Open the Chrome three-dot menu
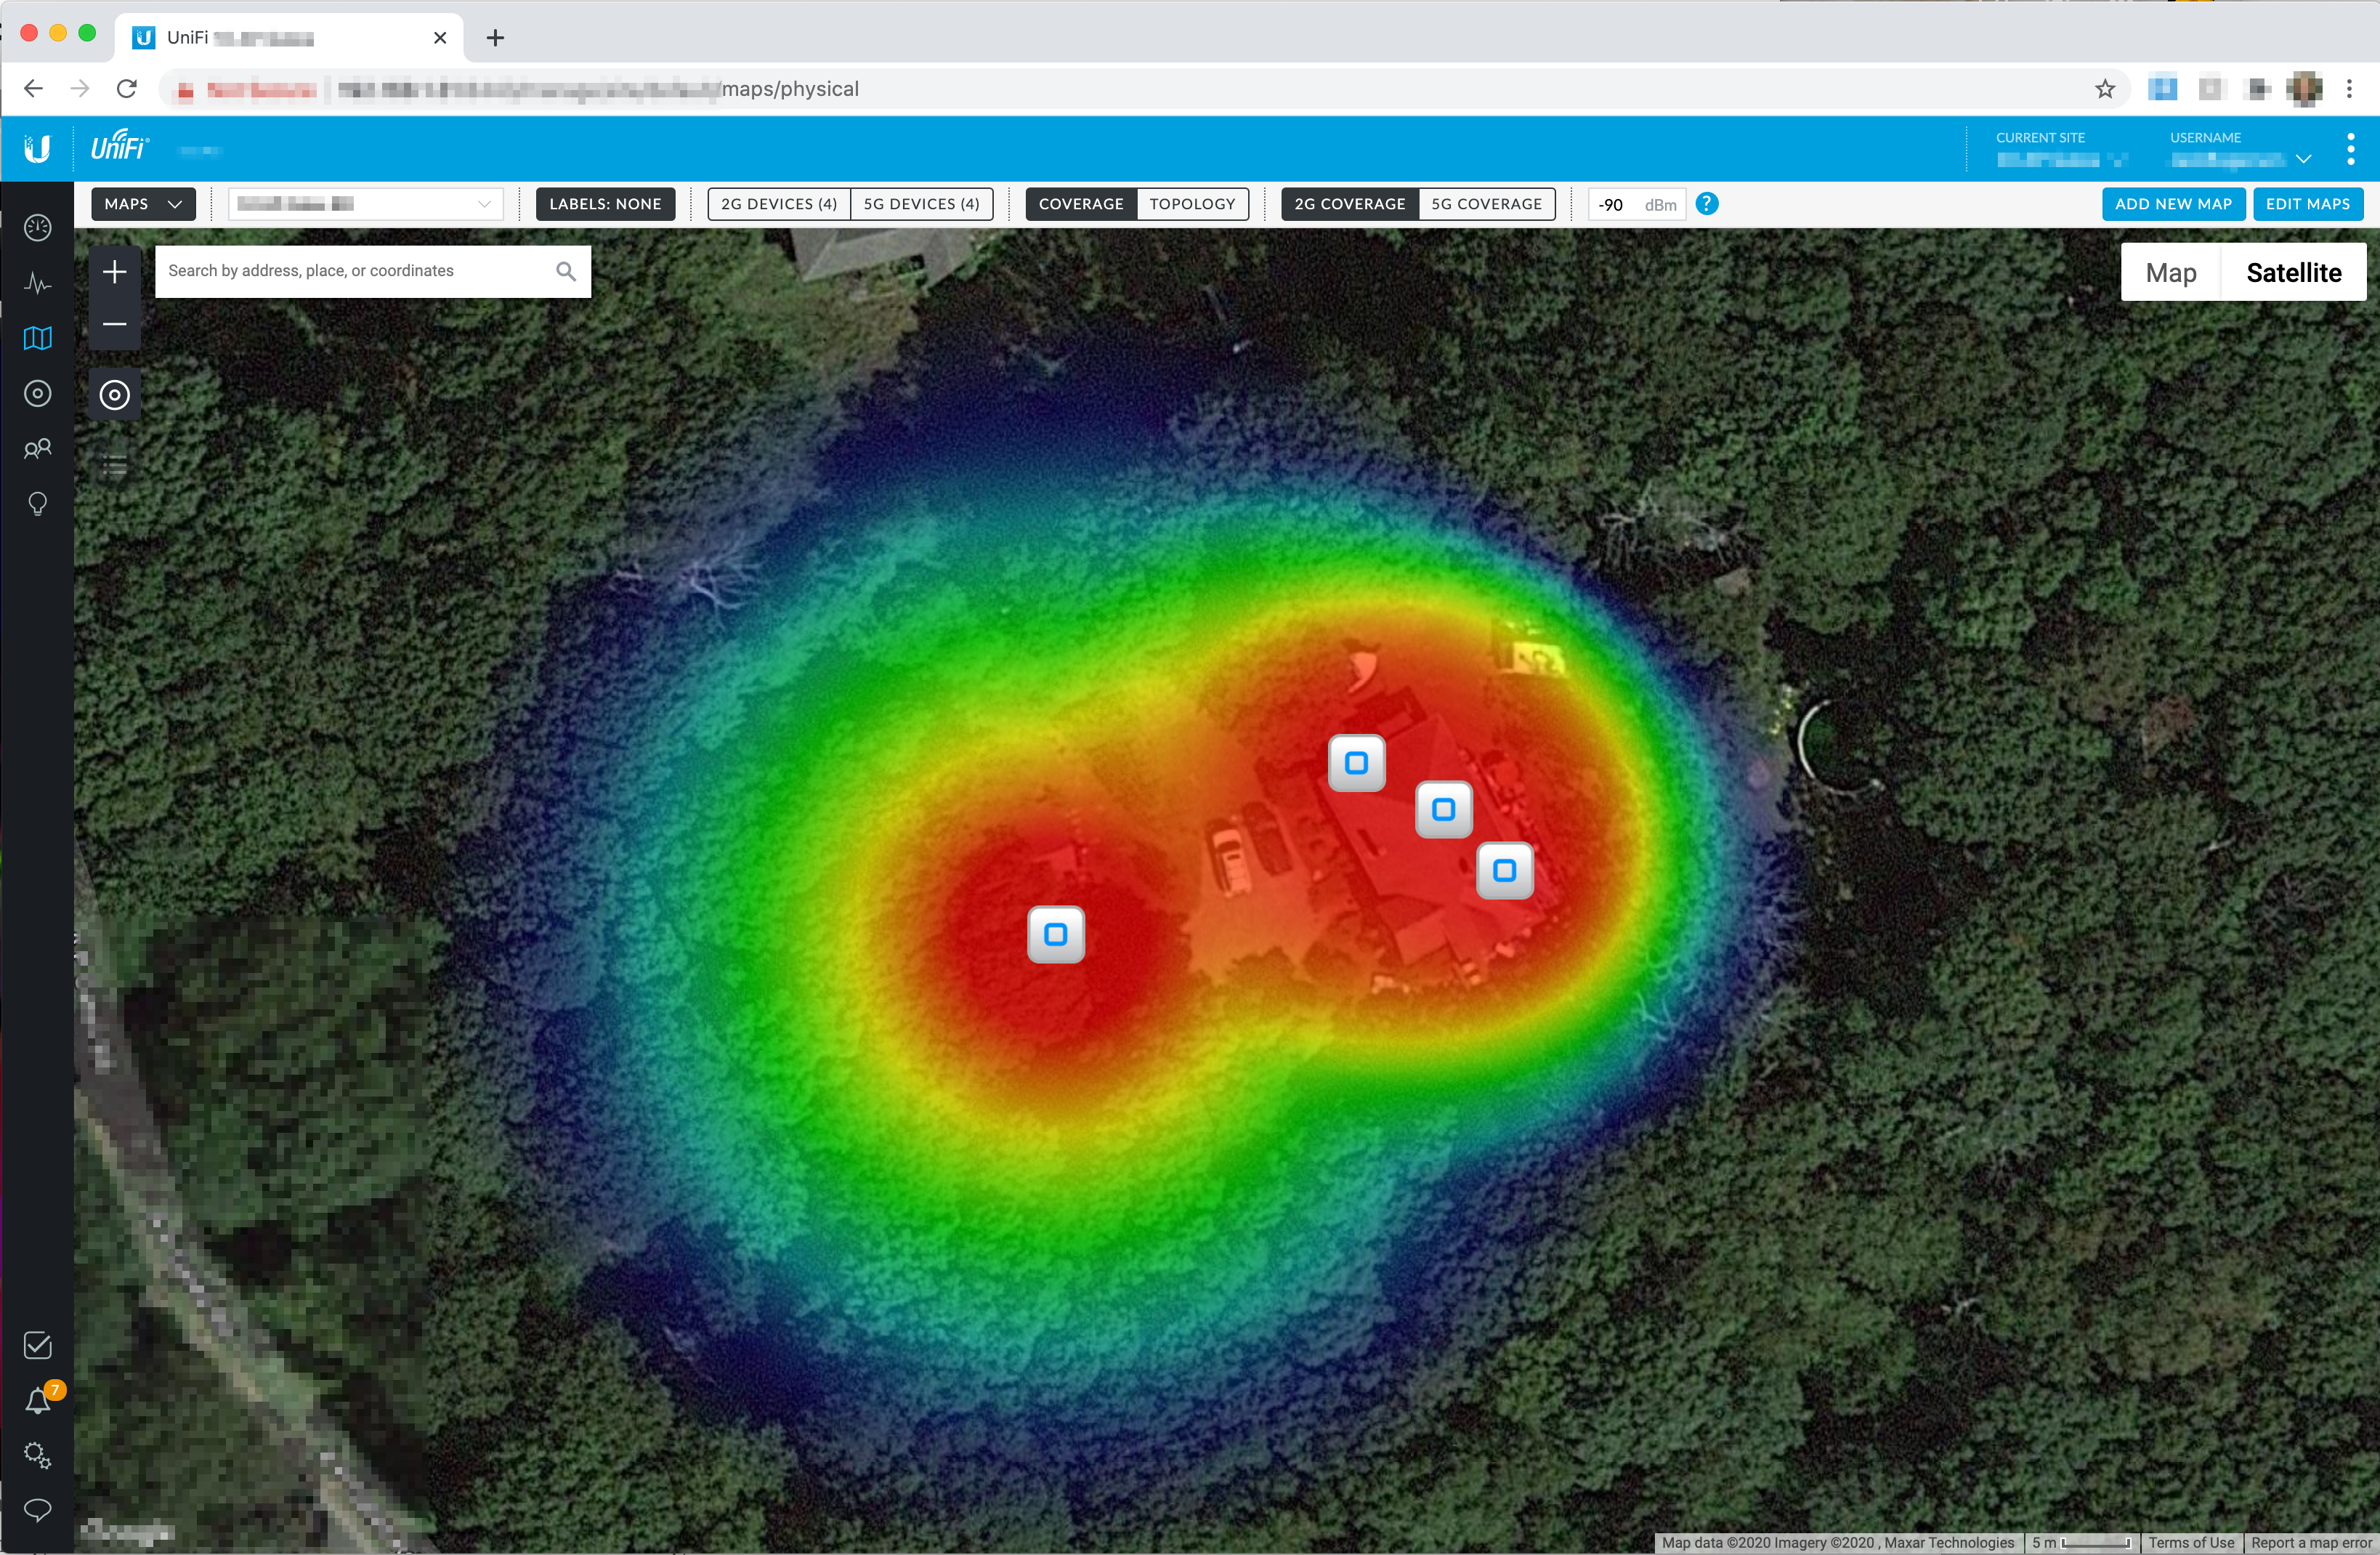The height and width of the screenshot is (1555, 2380). (2350, 89)
